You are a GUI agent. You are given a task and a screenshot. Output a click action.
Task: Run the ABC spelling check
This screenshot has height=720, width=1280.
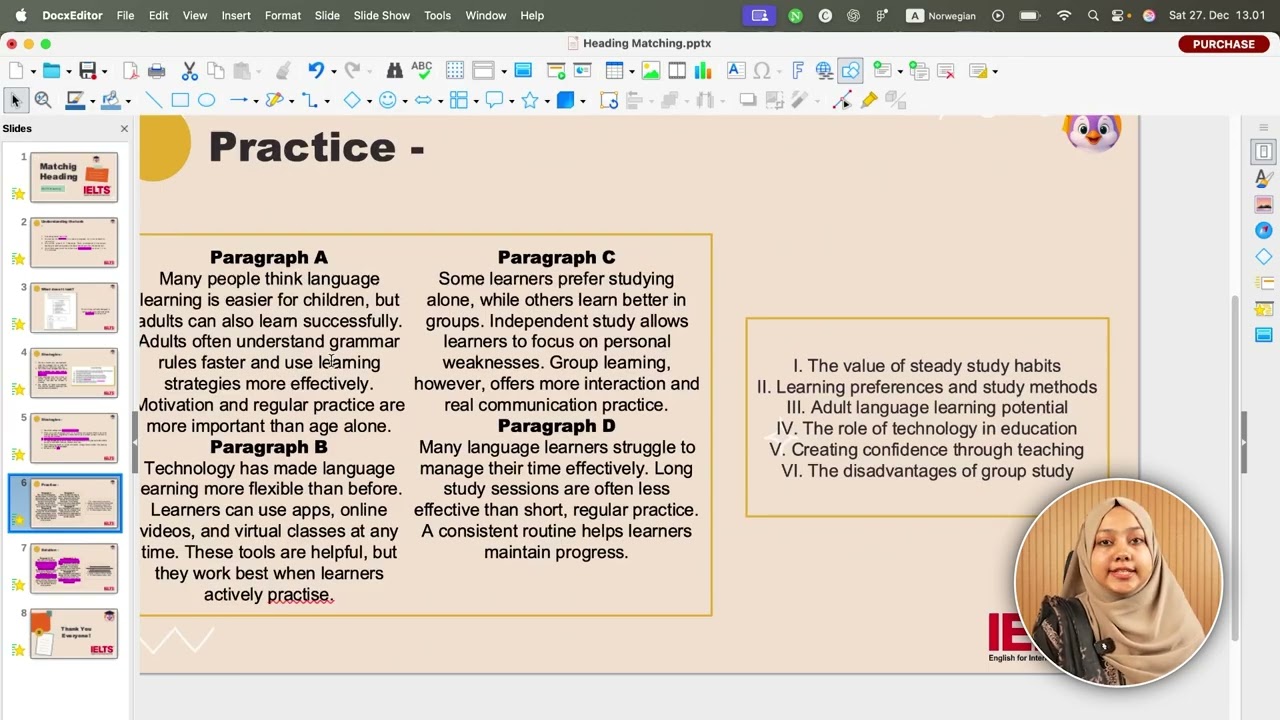422,71
